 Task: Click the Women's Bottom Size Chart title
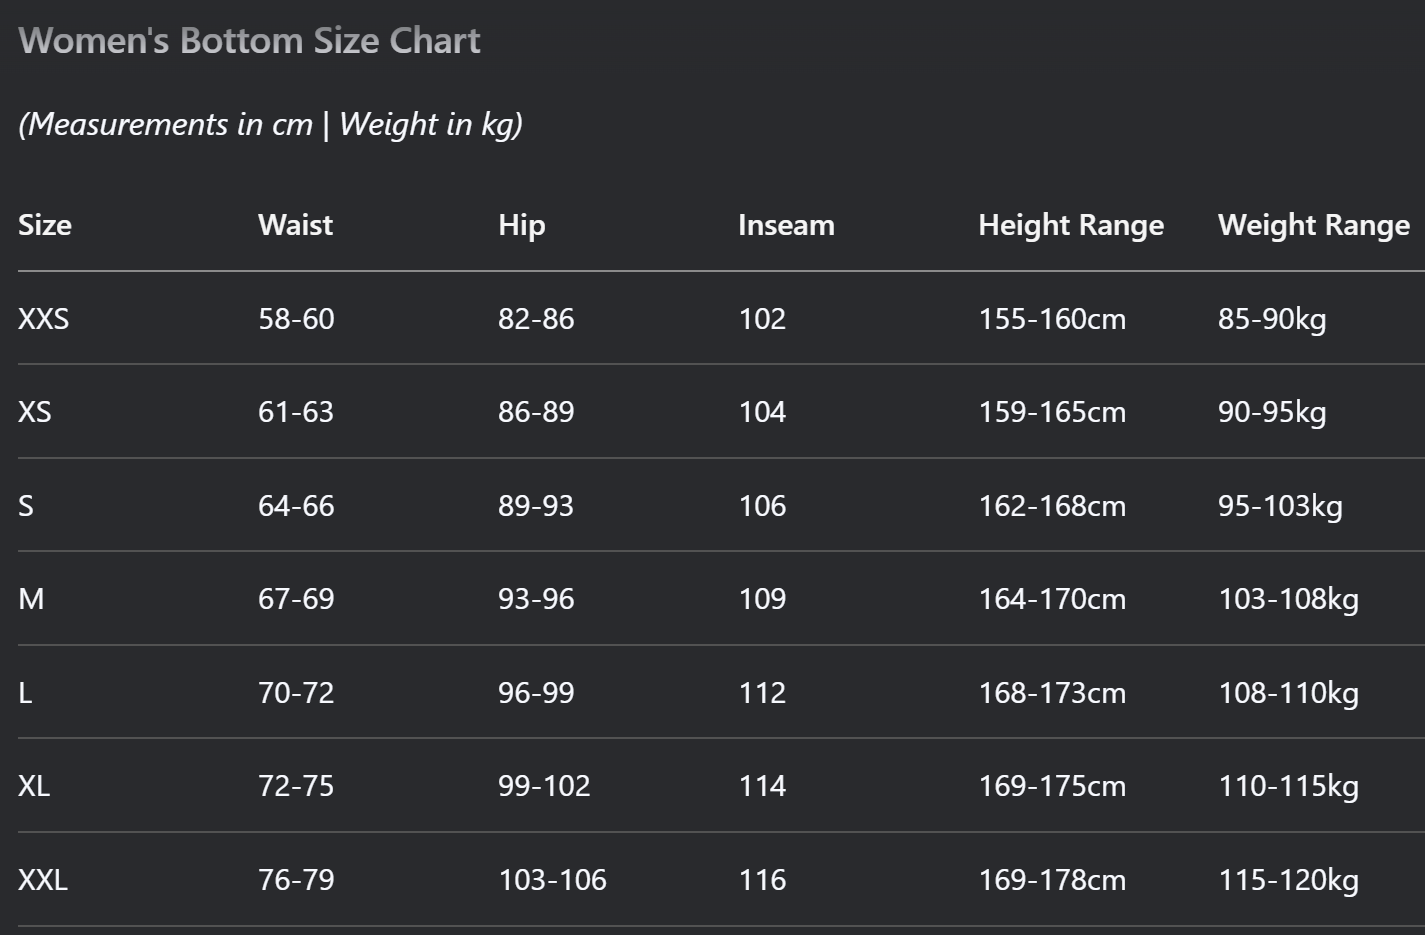pos(249,41)
